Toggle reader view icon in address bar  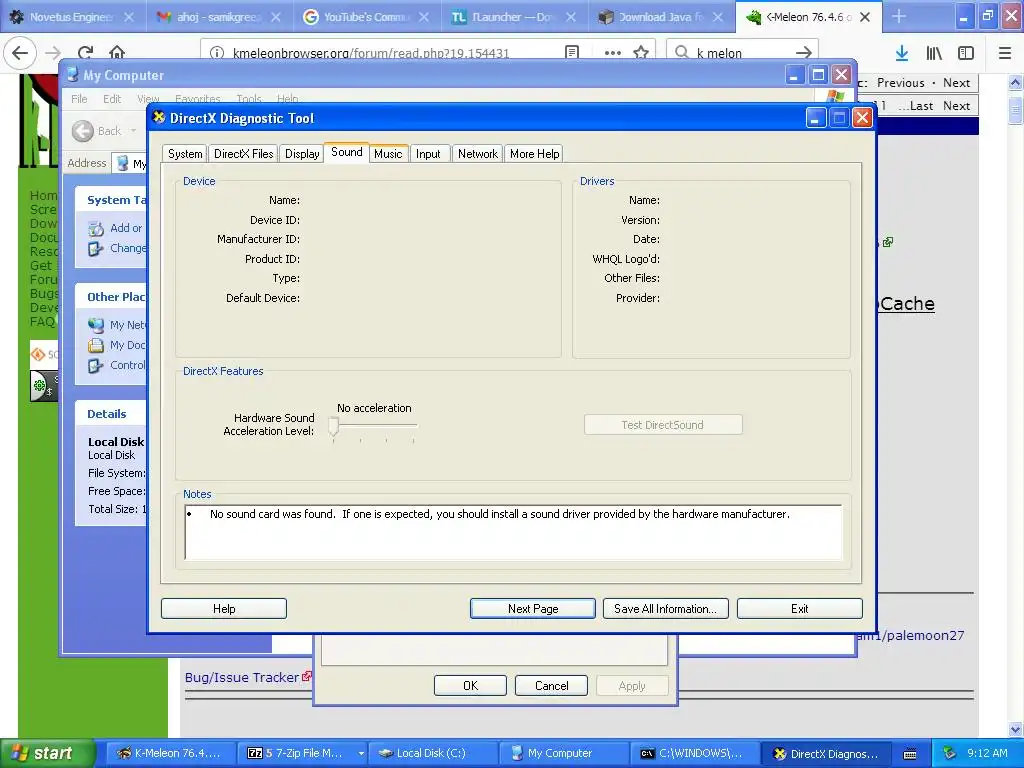[x=572, y=53]
